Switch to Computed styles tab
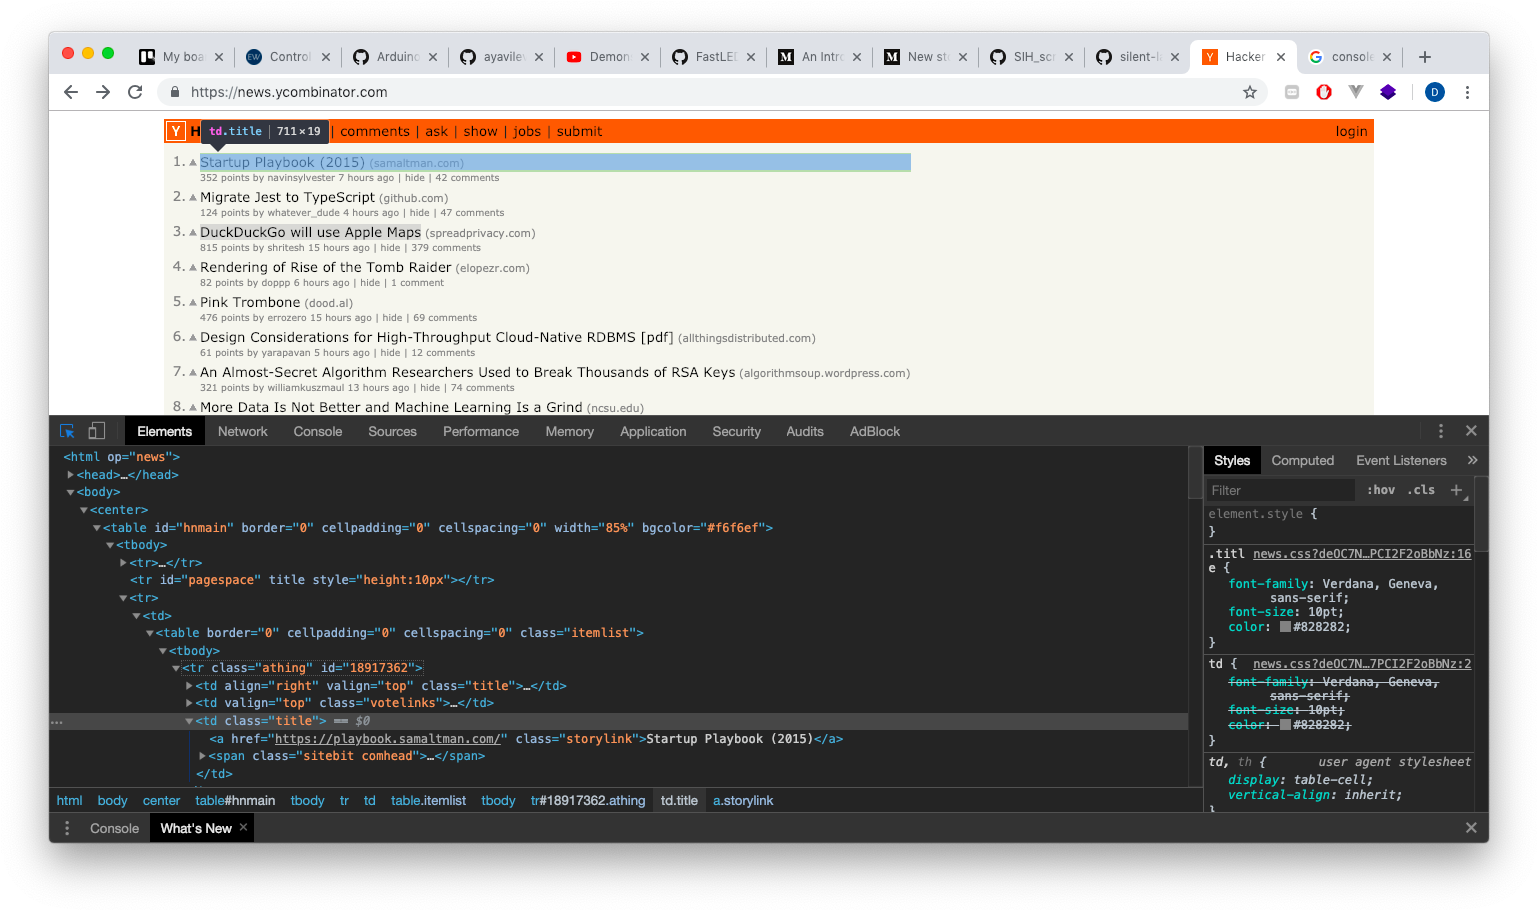Viewport: 1537px width, 910px height. (1302, 460)
